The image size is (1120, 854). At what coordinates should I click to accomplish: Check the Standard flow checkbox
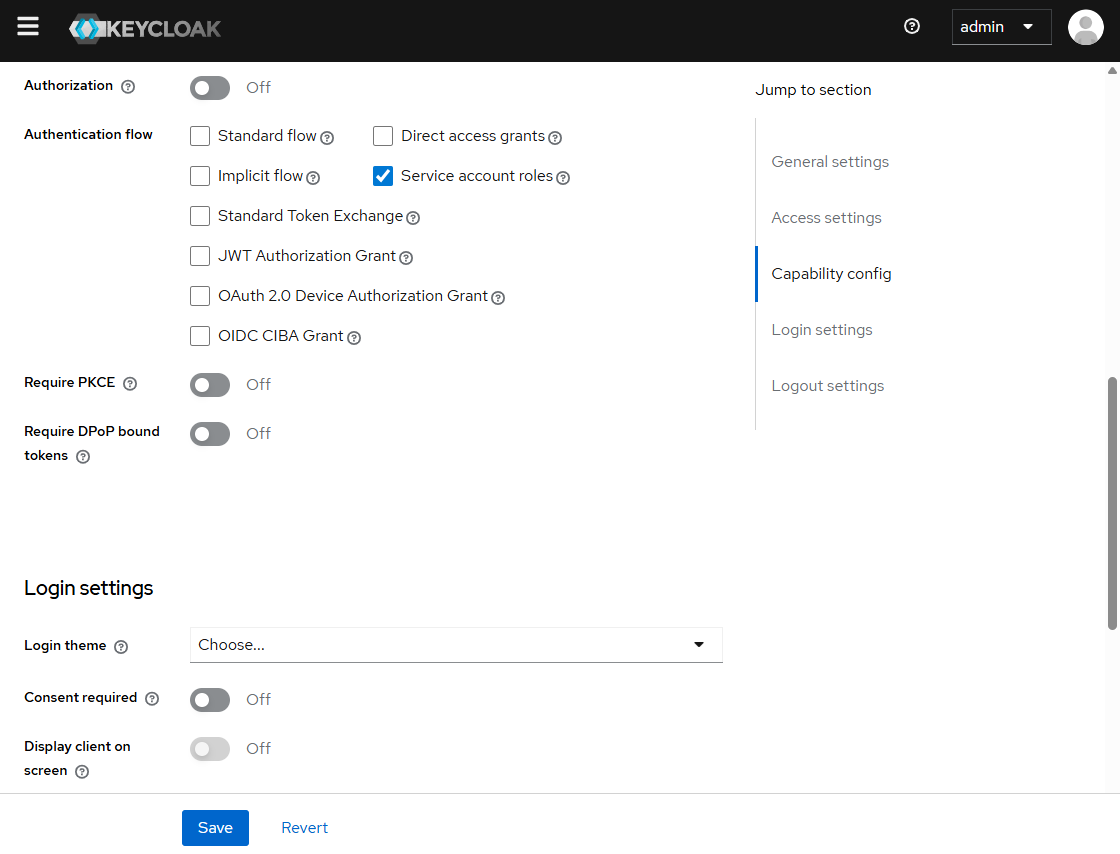coord(200,136)
